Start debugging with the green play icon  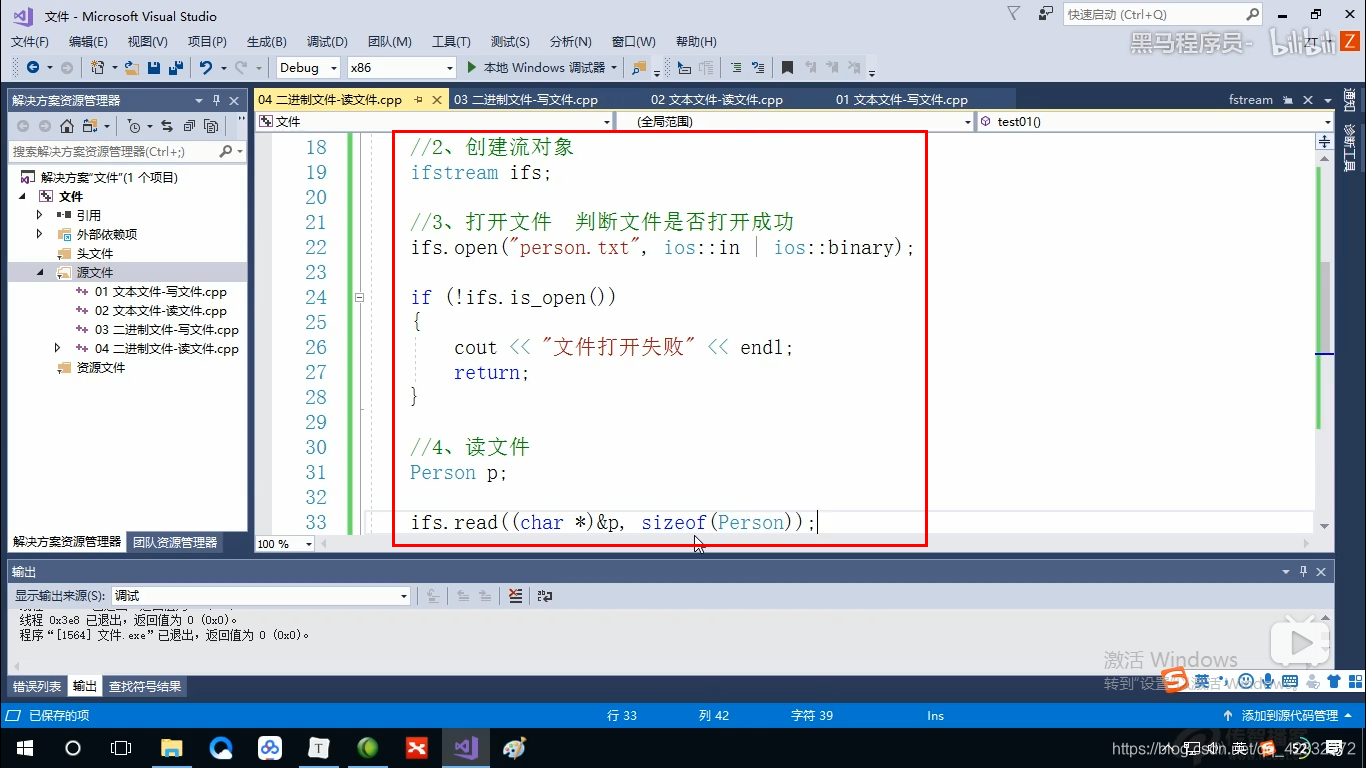tap(473, 67)
